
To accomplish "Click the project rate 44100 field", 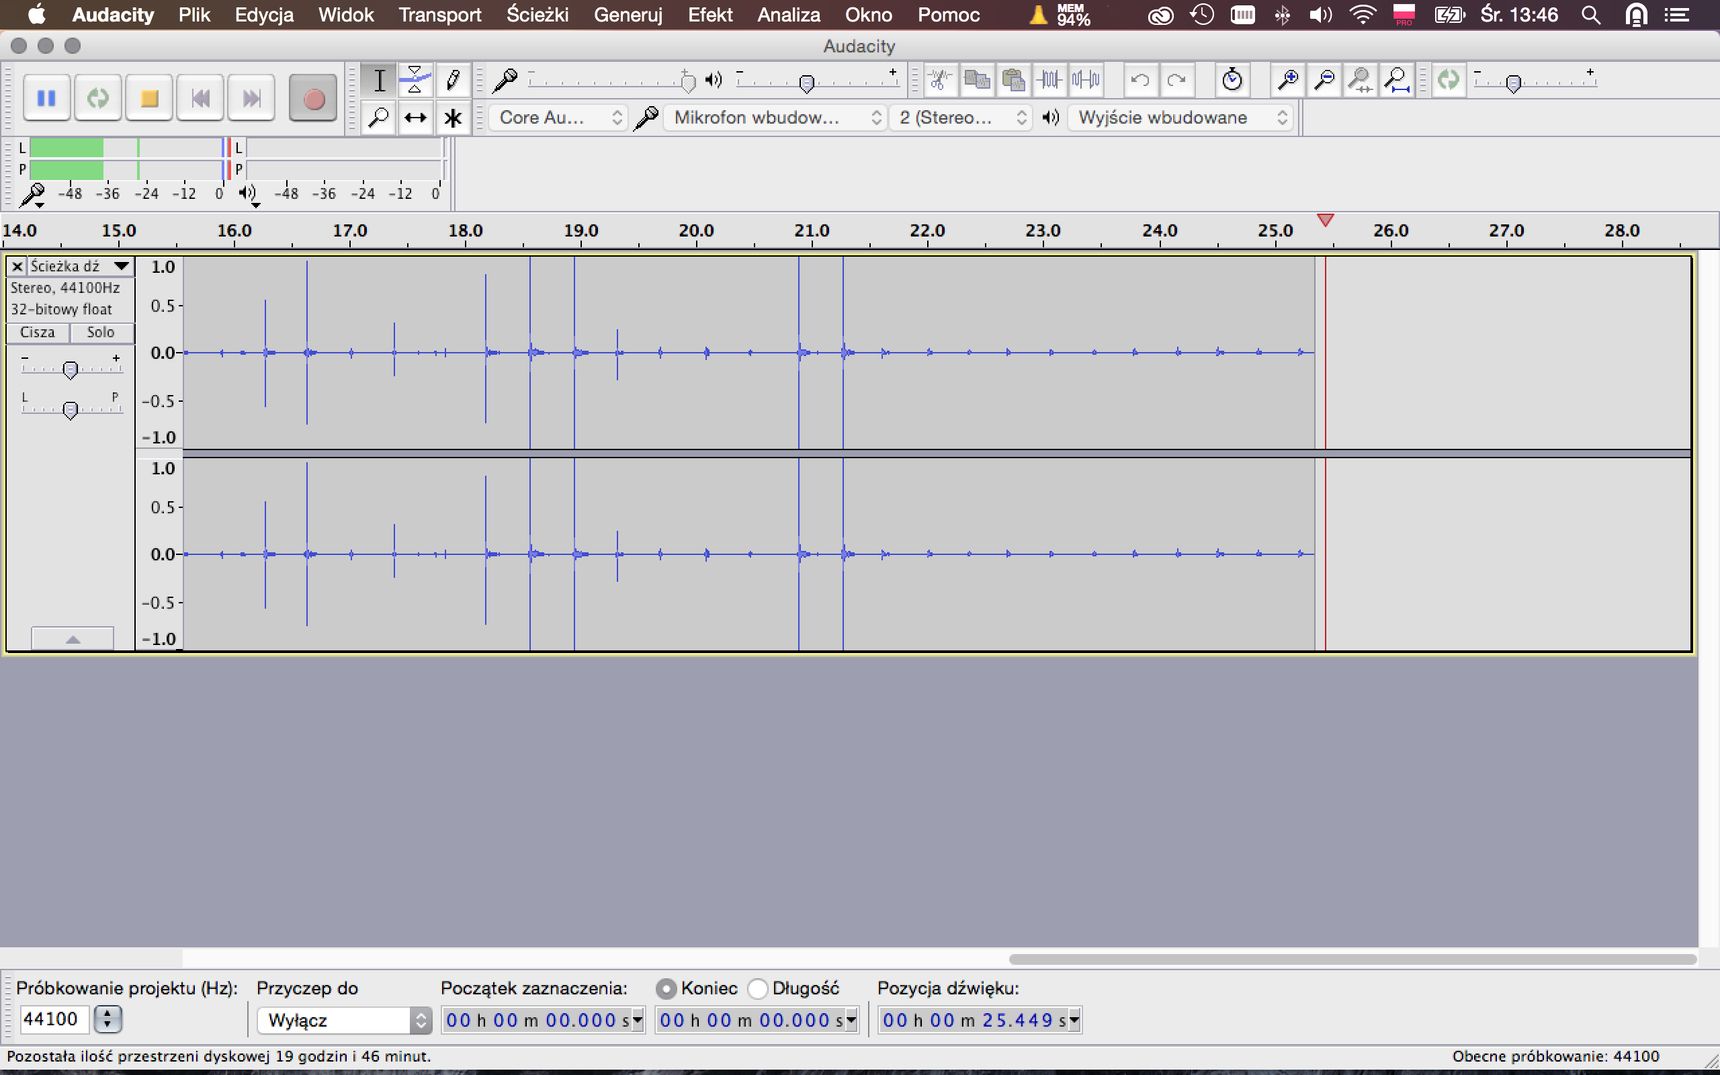I will coord(54,1019).
